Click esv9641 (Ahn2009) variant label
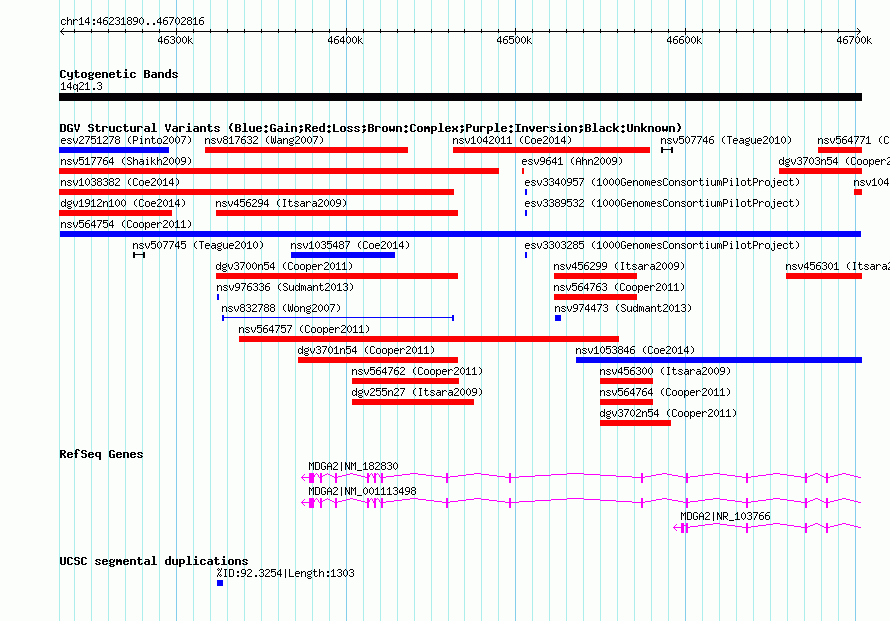This screenshot has height=621, width=890. click(x=572, y=161)
